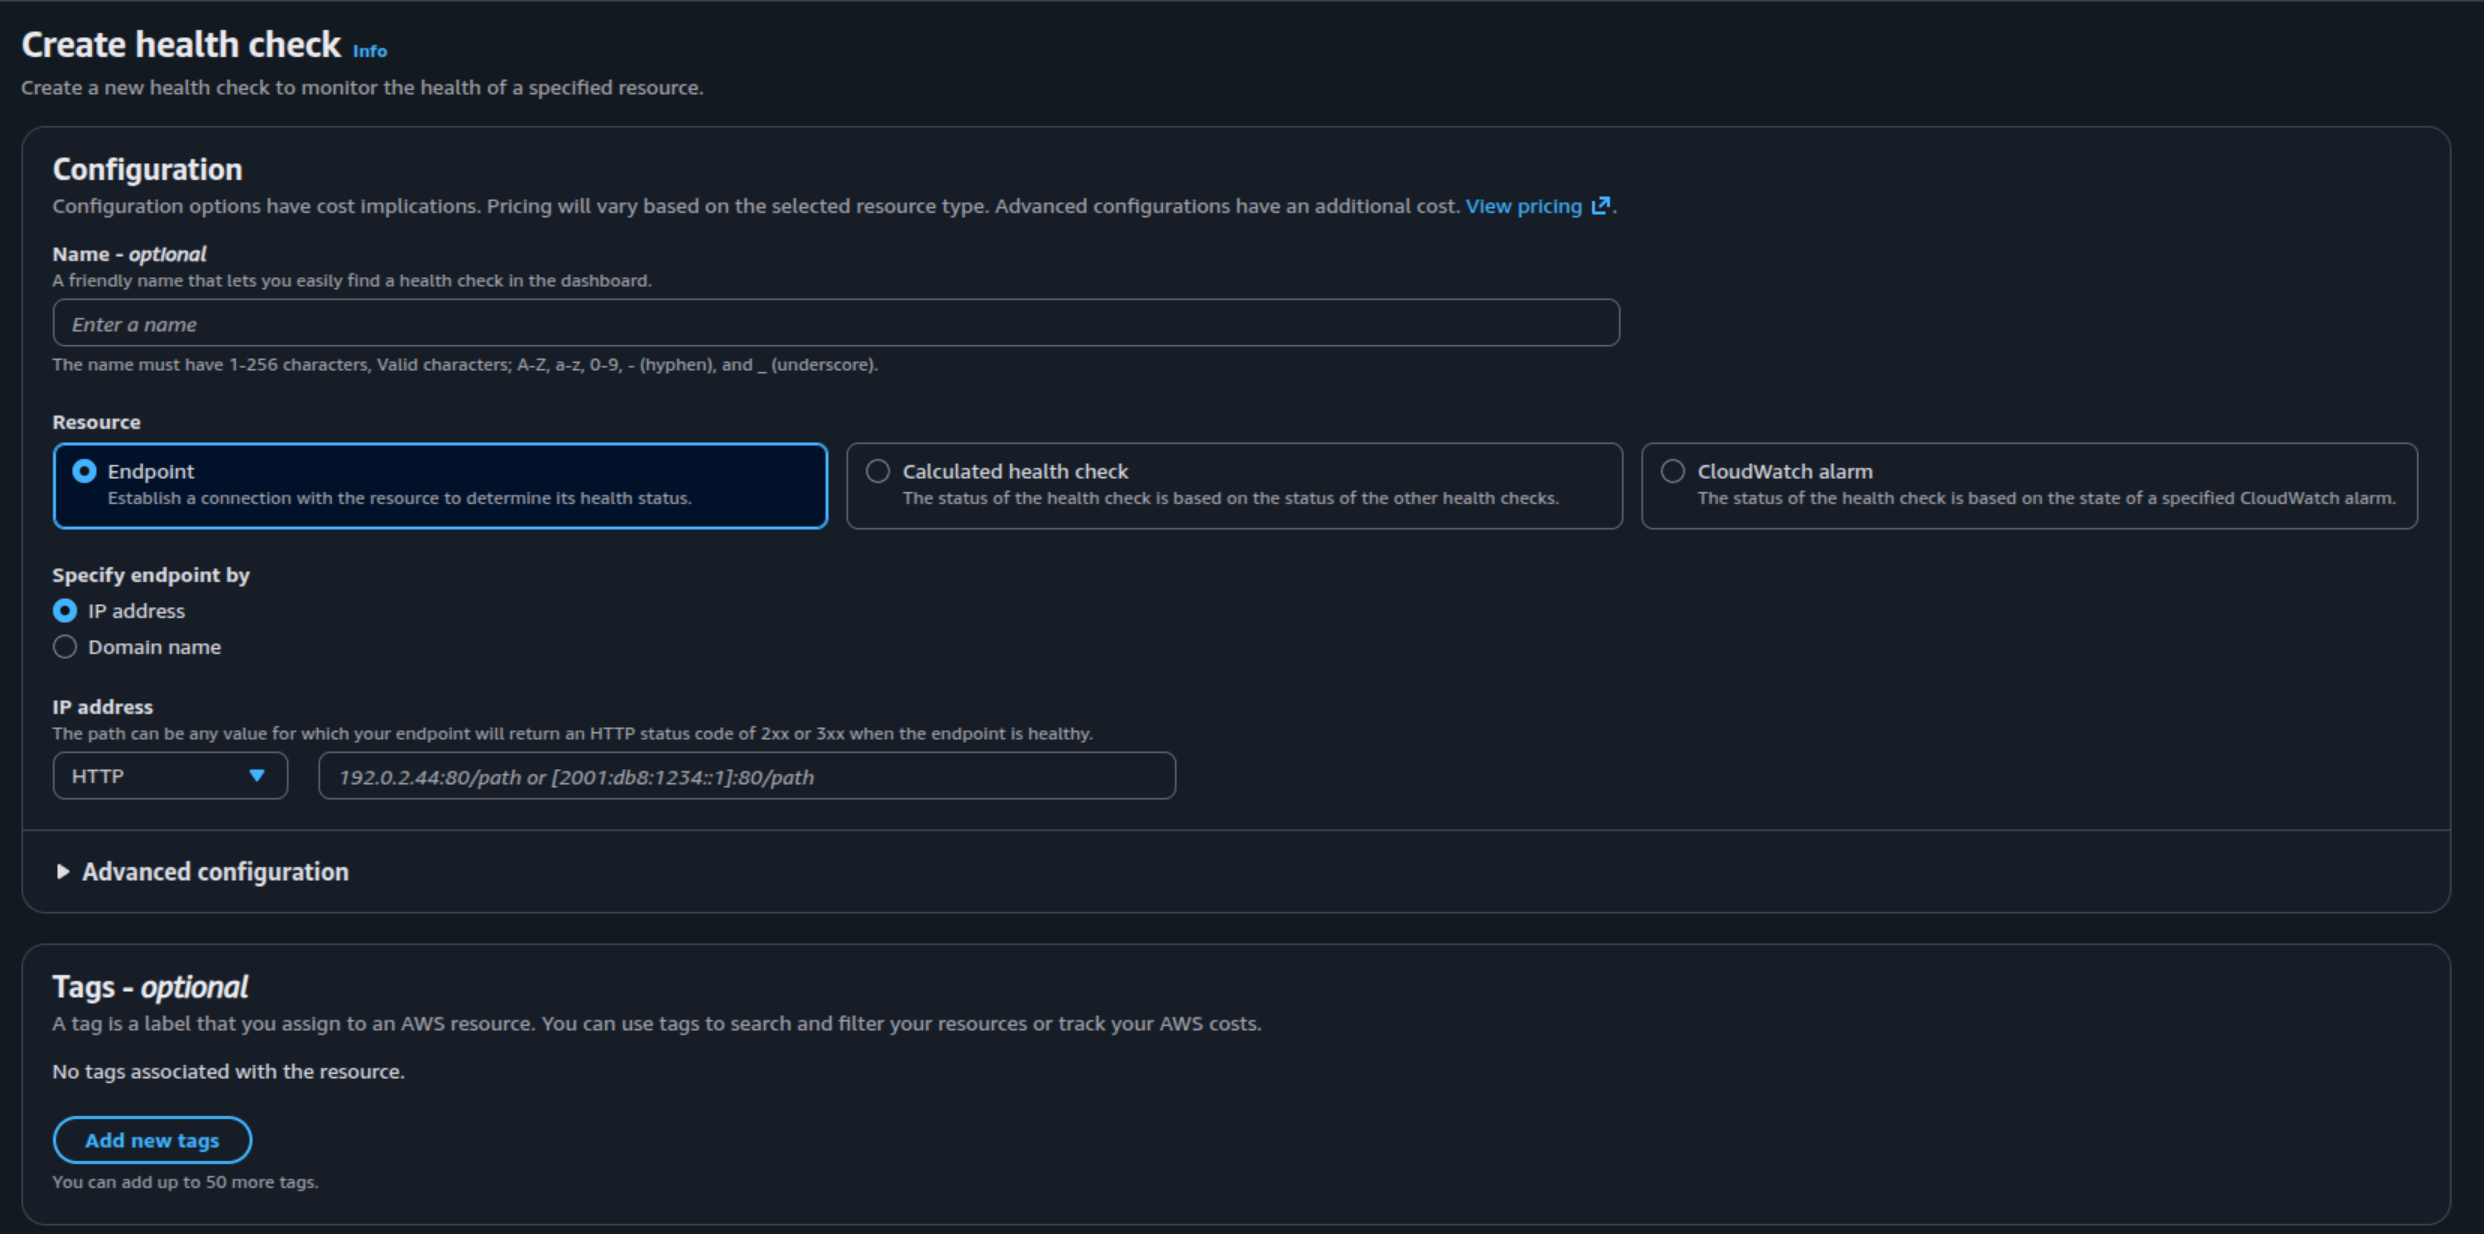The height and width of the screenshot is (1234, 2484).
Task: Click the Advanced configuration triangle icon
Action: point(63,872)
